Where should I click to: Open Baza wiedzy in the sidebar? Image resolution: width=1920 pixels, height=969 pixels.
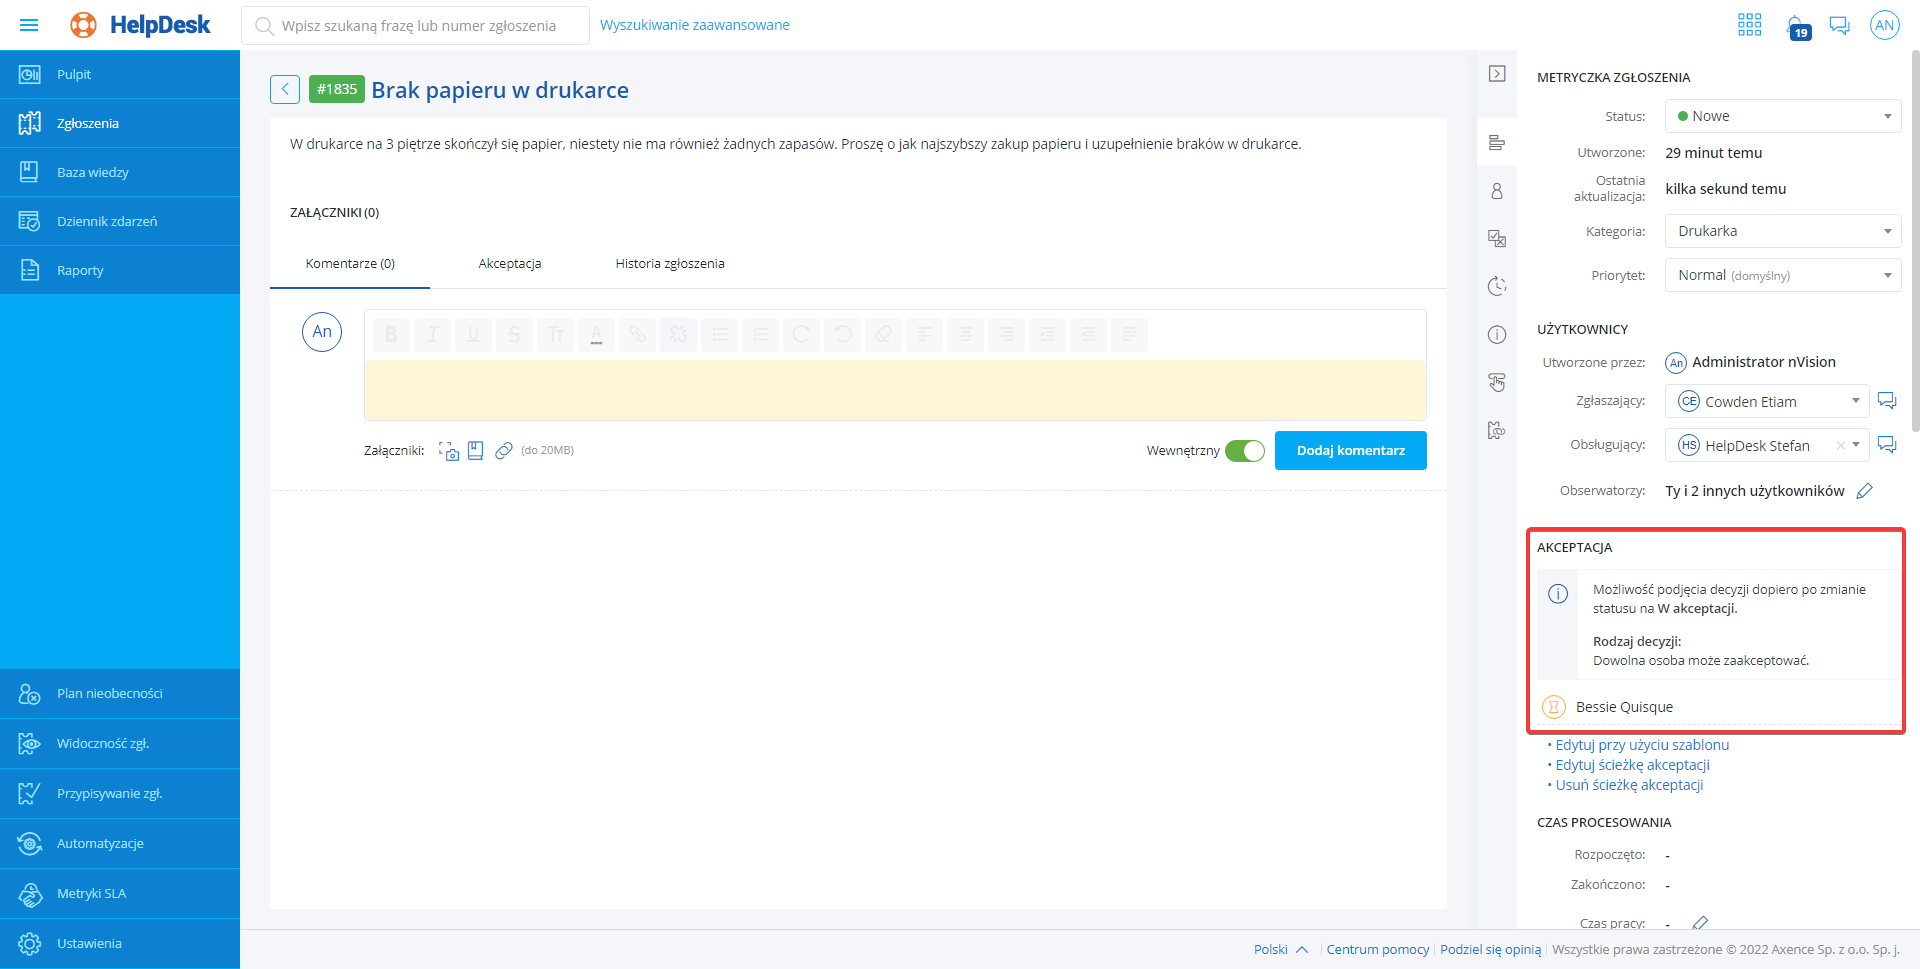92,172
